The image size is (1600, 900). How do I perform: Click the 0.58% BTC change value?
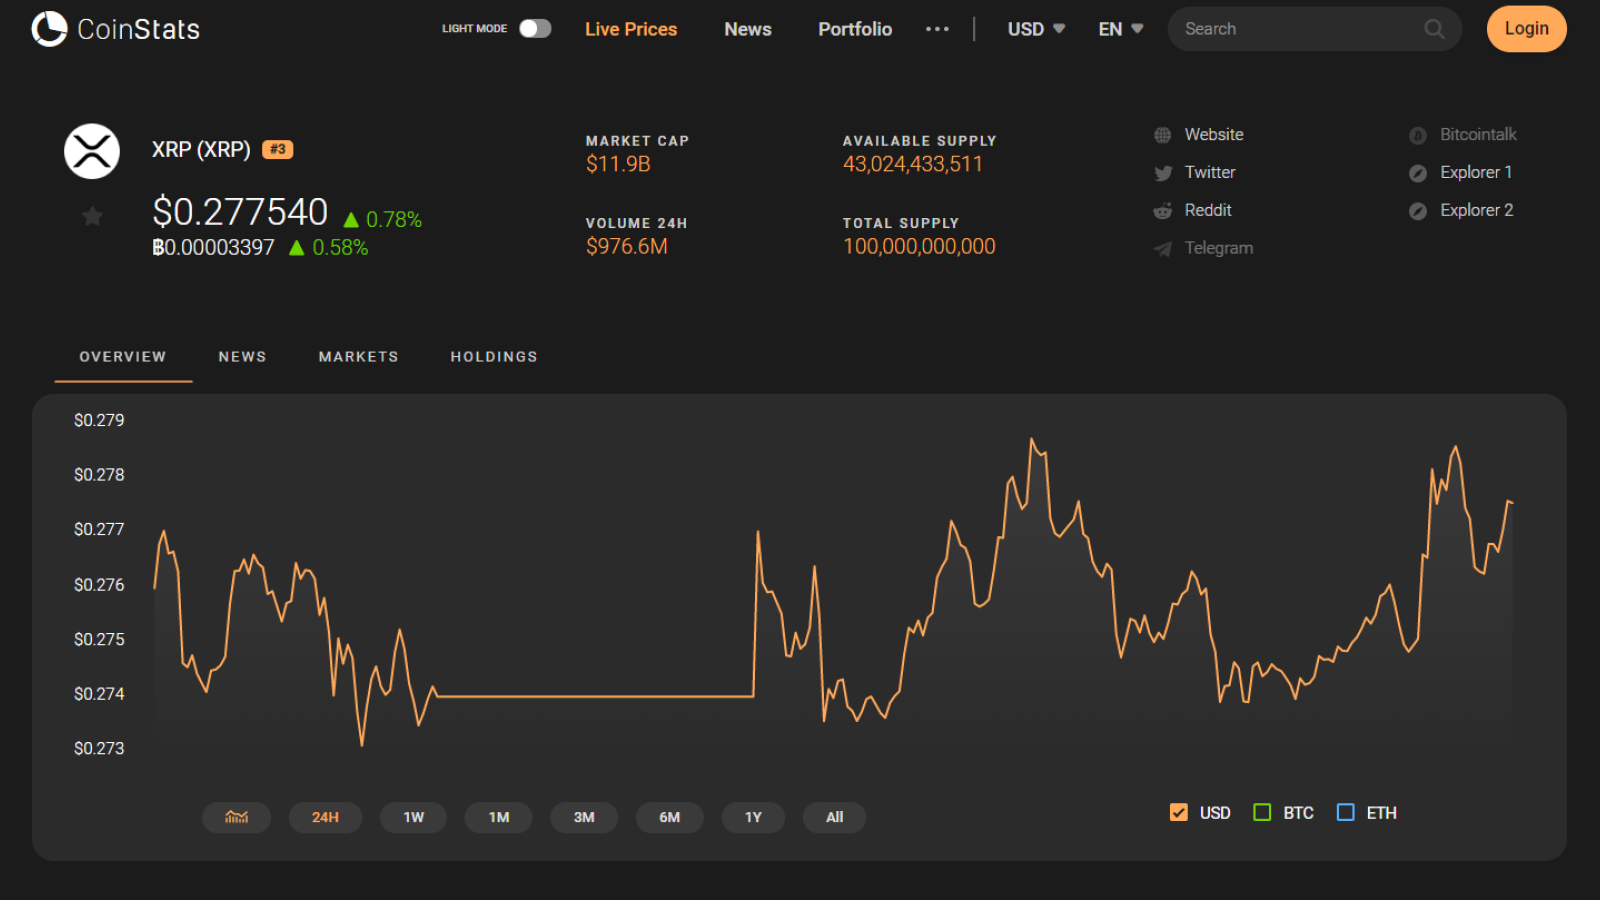[340, 248]
